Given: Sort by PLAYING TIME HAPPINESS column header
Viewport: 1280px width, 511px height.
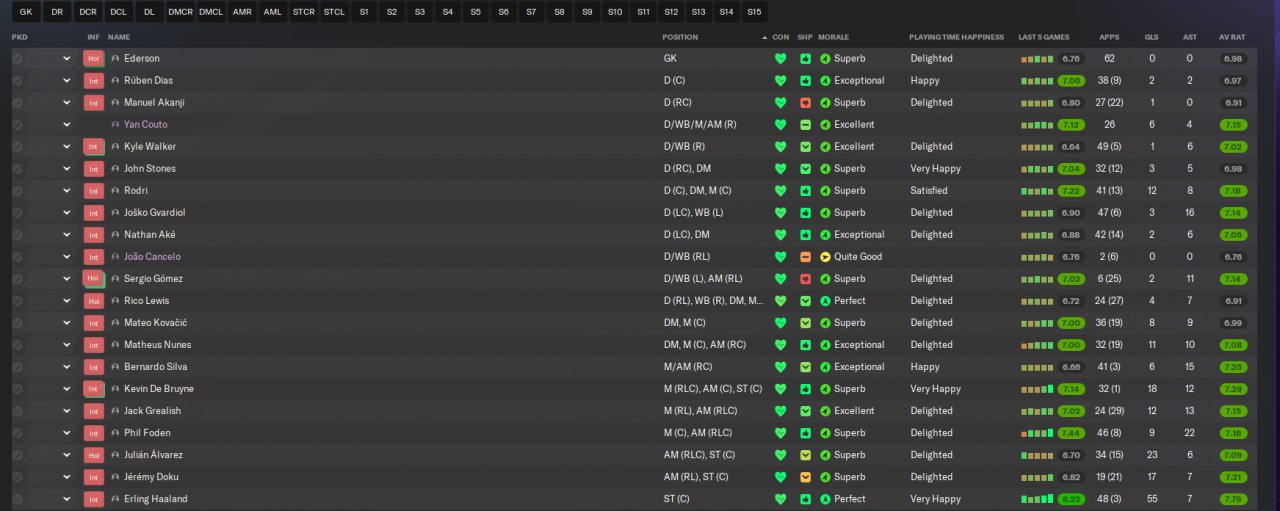Looking at the screenshot, I should click(956, 37).
